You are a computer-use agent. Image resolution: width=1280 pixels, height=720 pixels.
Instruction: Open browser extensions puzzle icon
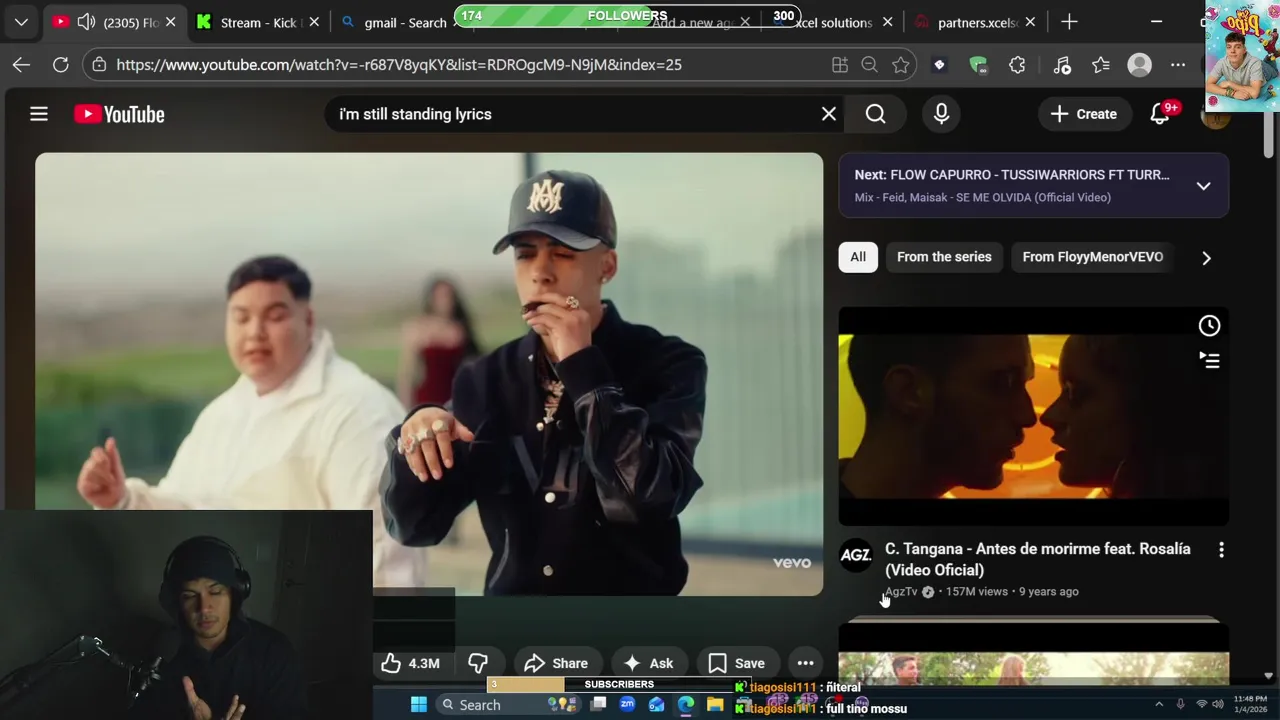click(x=1017, y=65)
